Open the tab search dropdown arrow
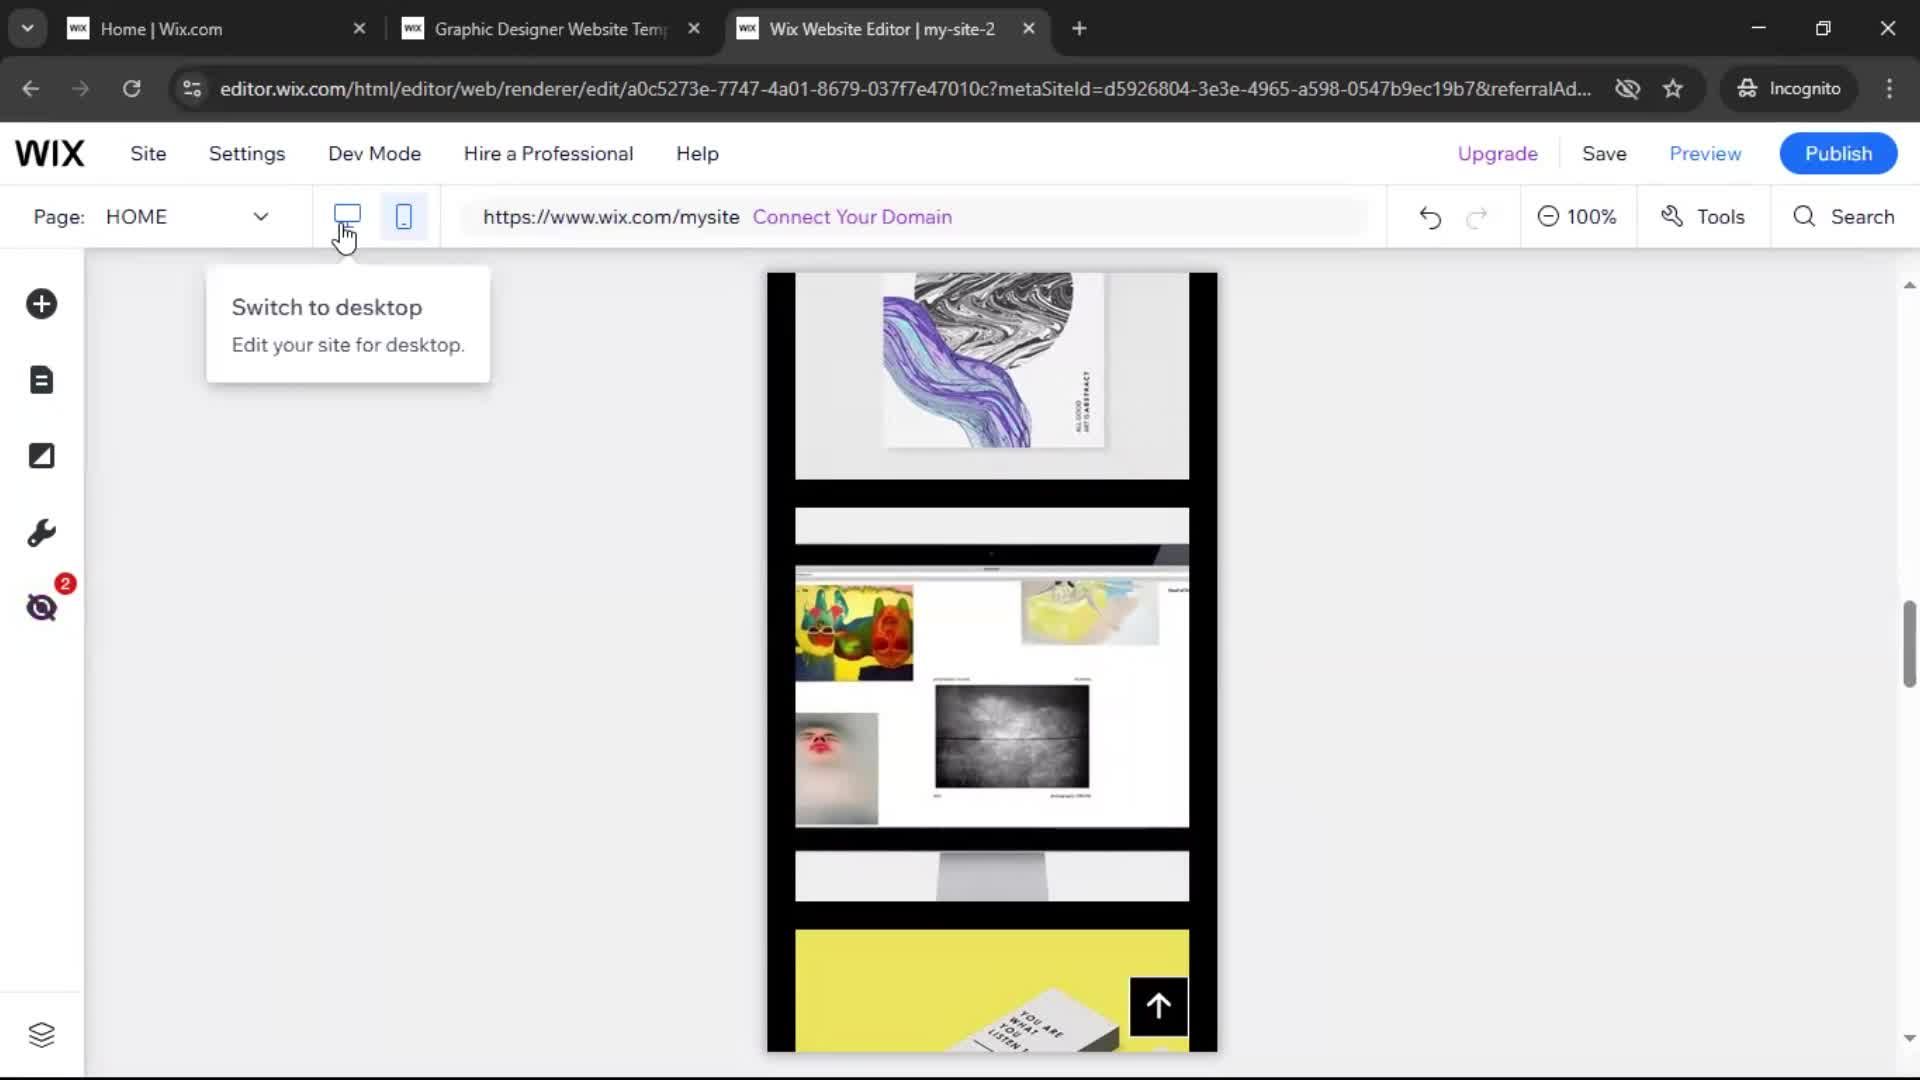Image resolution: width=1920 pixels, height=1080 pixels. tap(28, 29)
